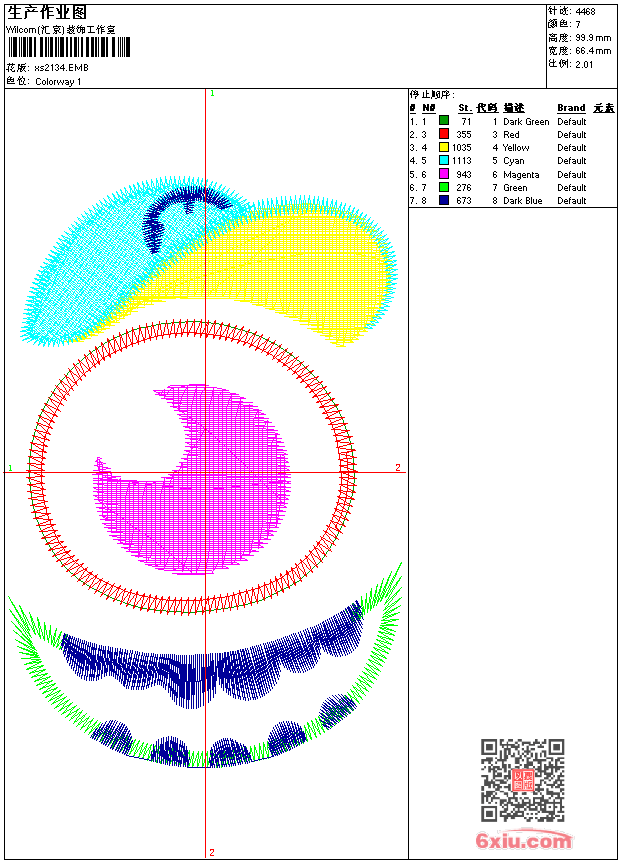Click the 'N#' column header
620x860 pixels.
(x=429, y=108)
